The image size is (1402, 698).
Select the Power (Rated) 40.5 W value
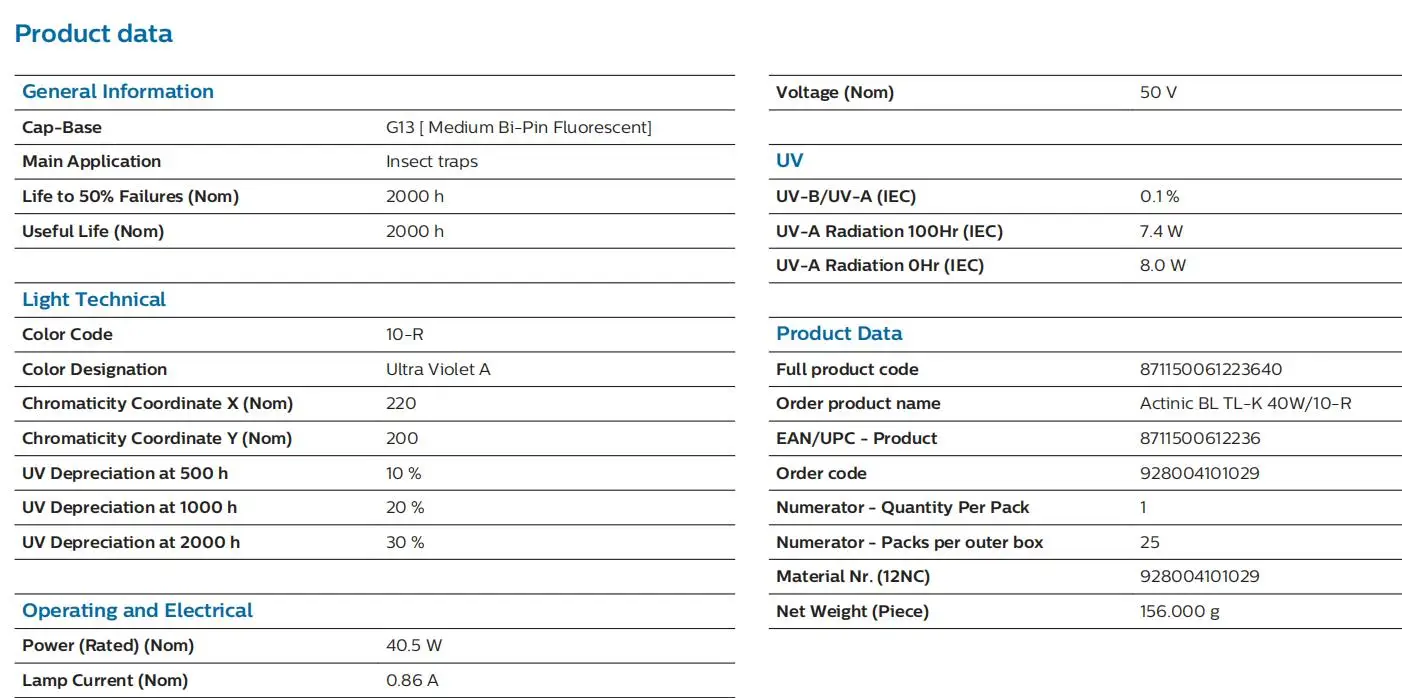pyautogui.click(x=414, y=646)
